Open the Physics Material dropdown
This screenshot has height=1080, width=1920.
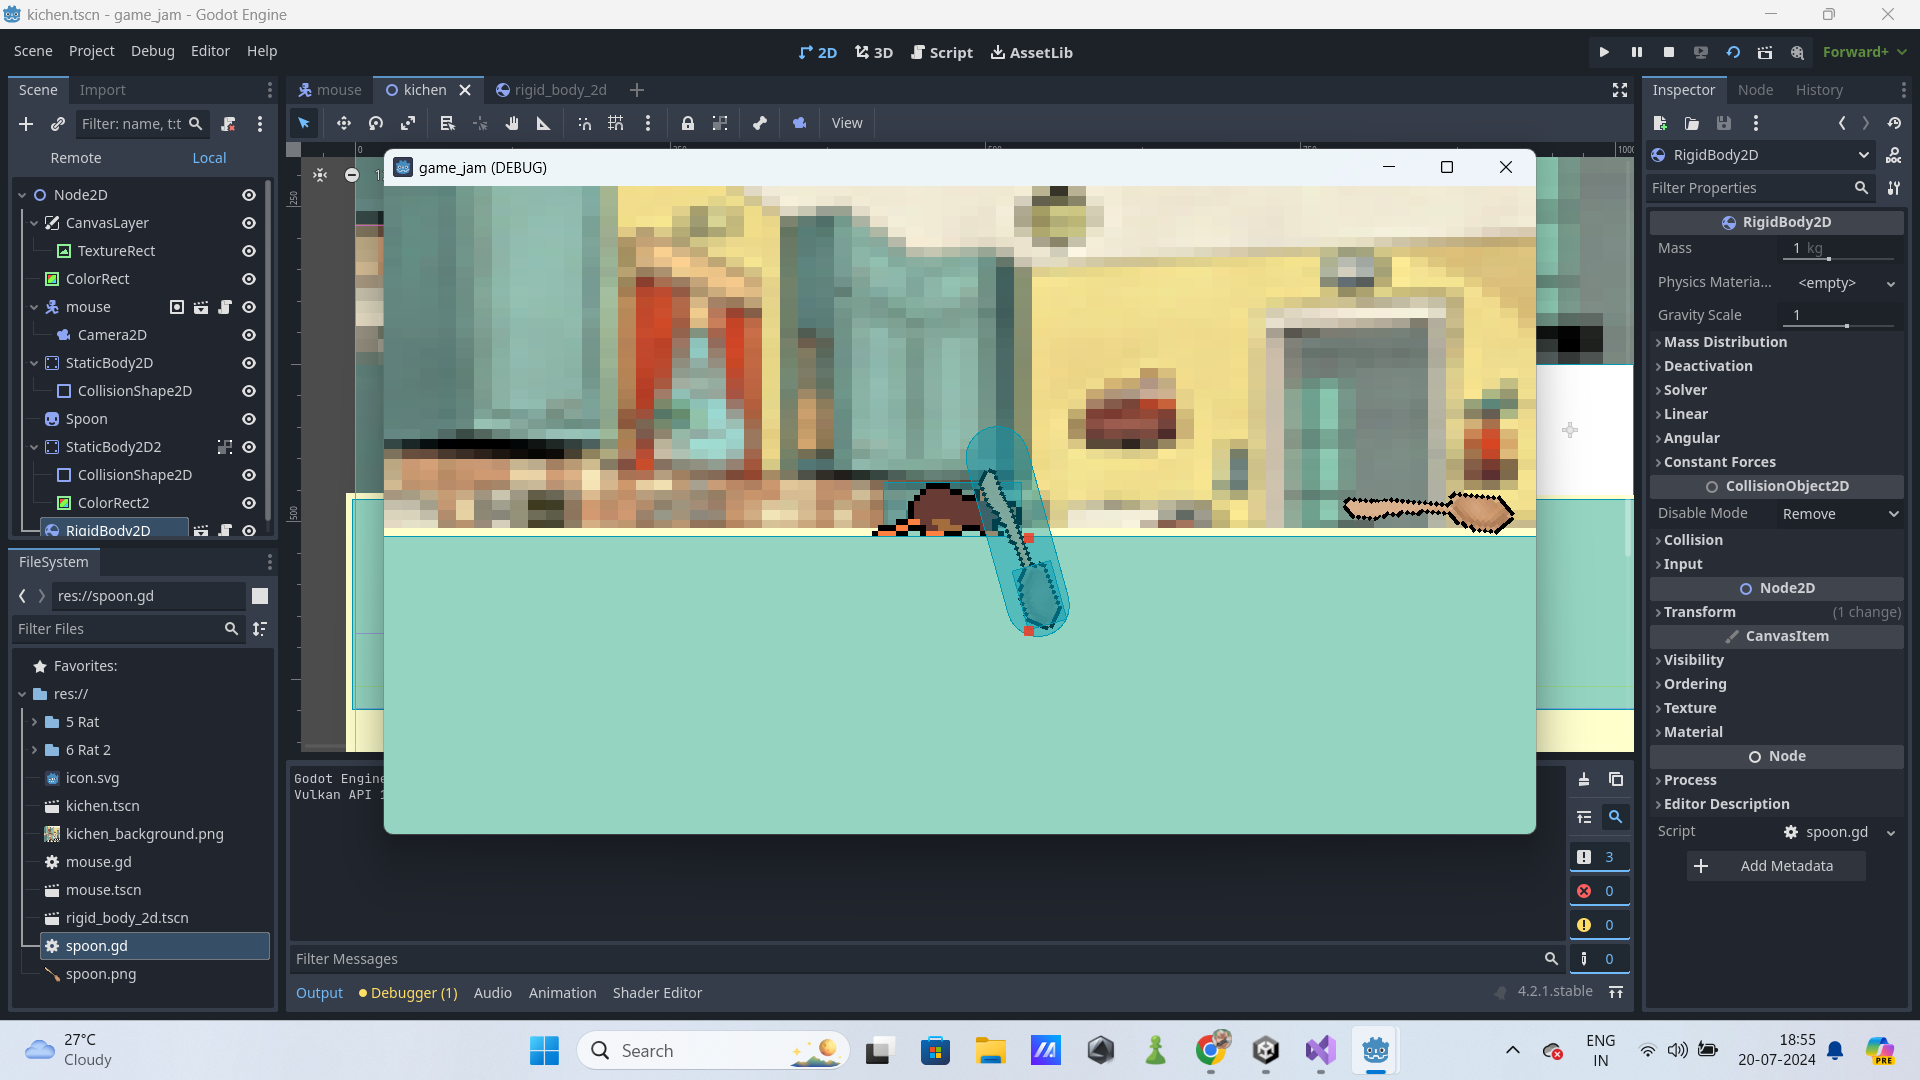pos(1845,283)
